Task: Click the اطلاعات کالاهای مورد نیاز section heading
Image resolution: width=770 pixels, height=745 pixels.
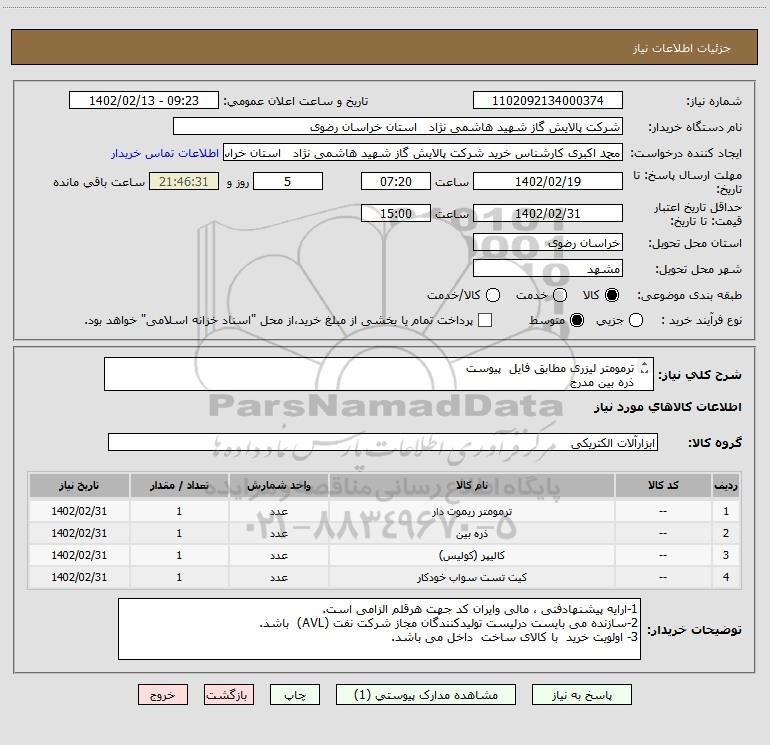Action: 667,407
